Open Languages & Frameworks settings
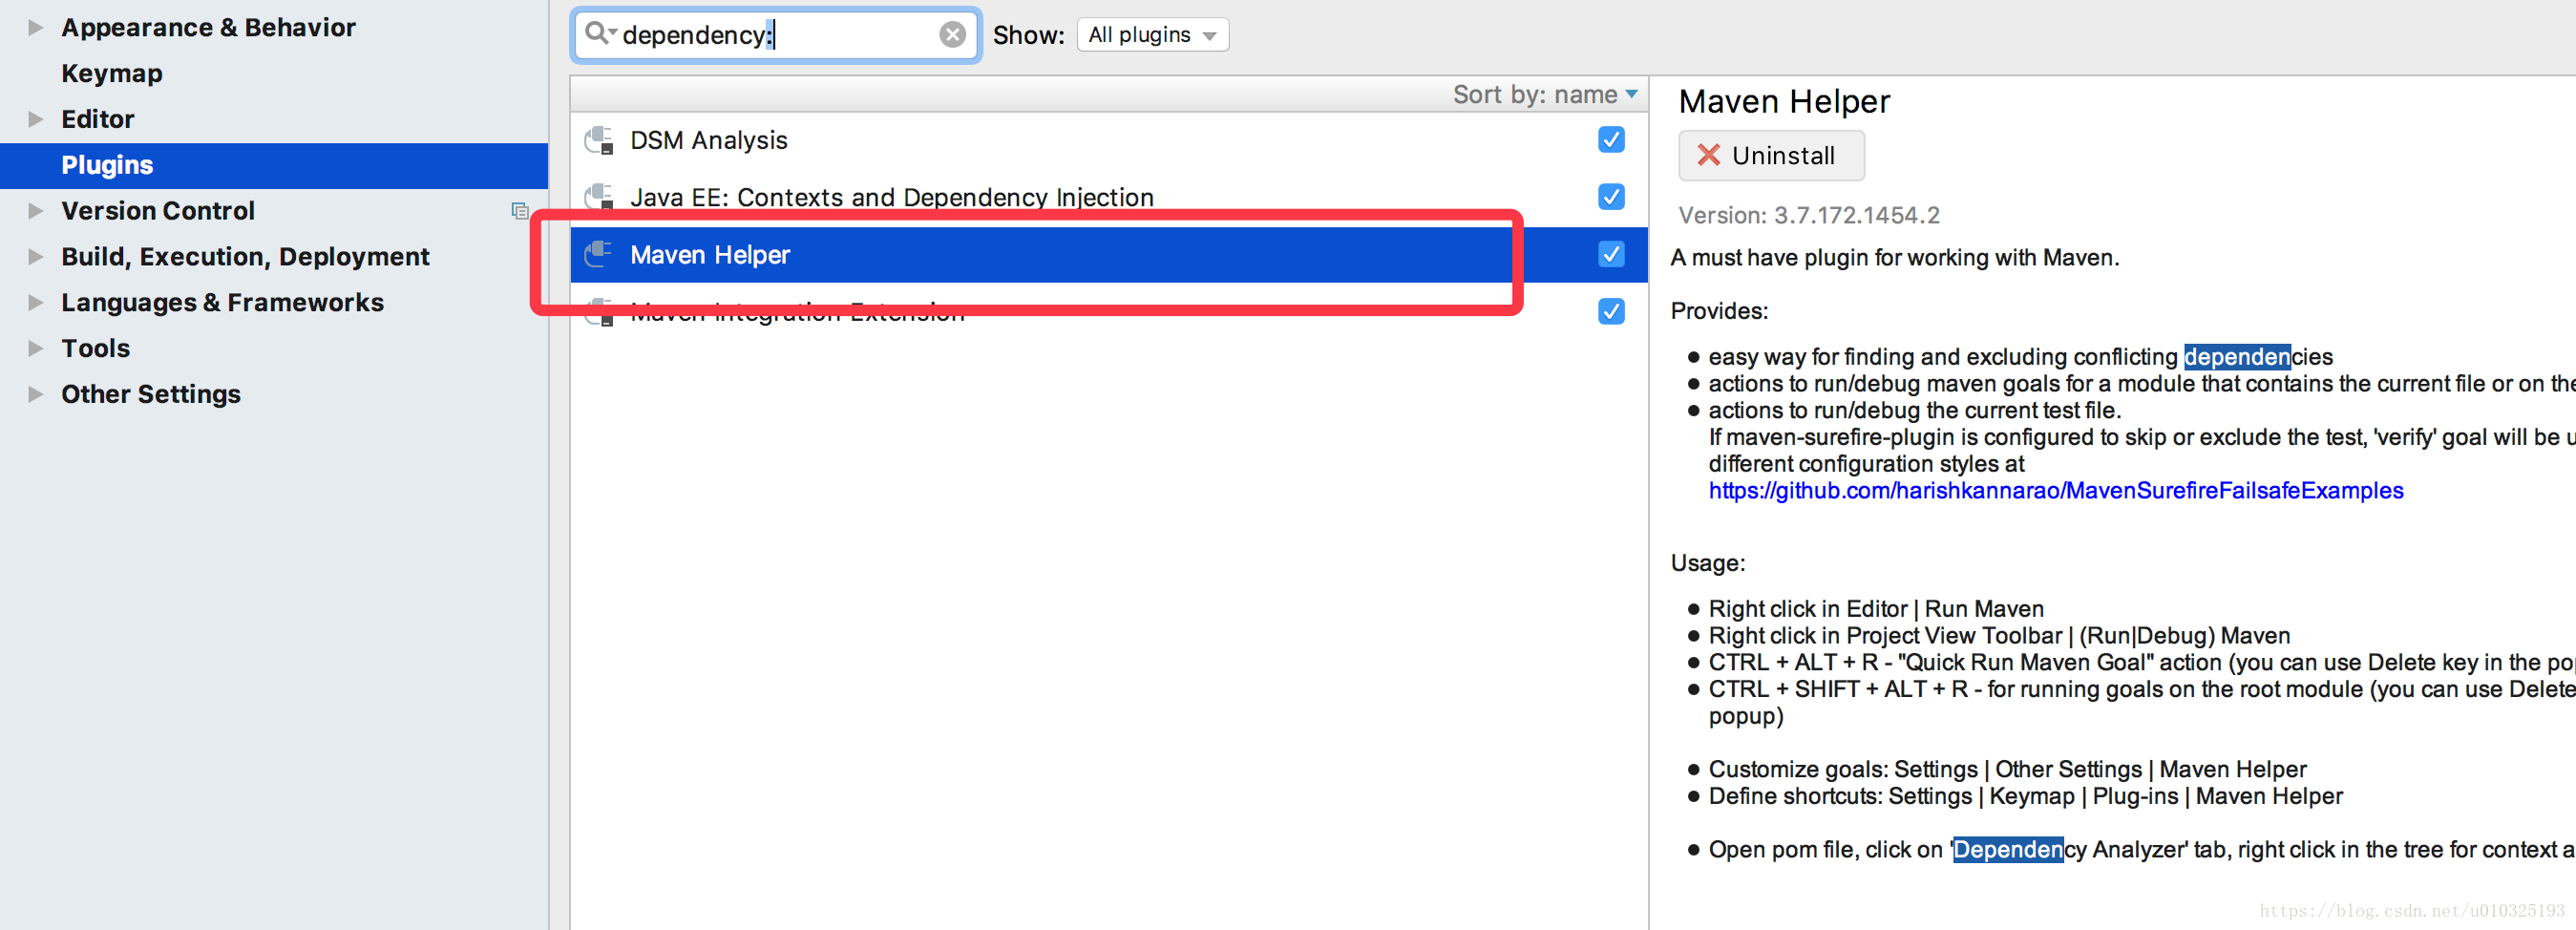The image size is (2576, 930). 222,303
